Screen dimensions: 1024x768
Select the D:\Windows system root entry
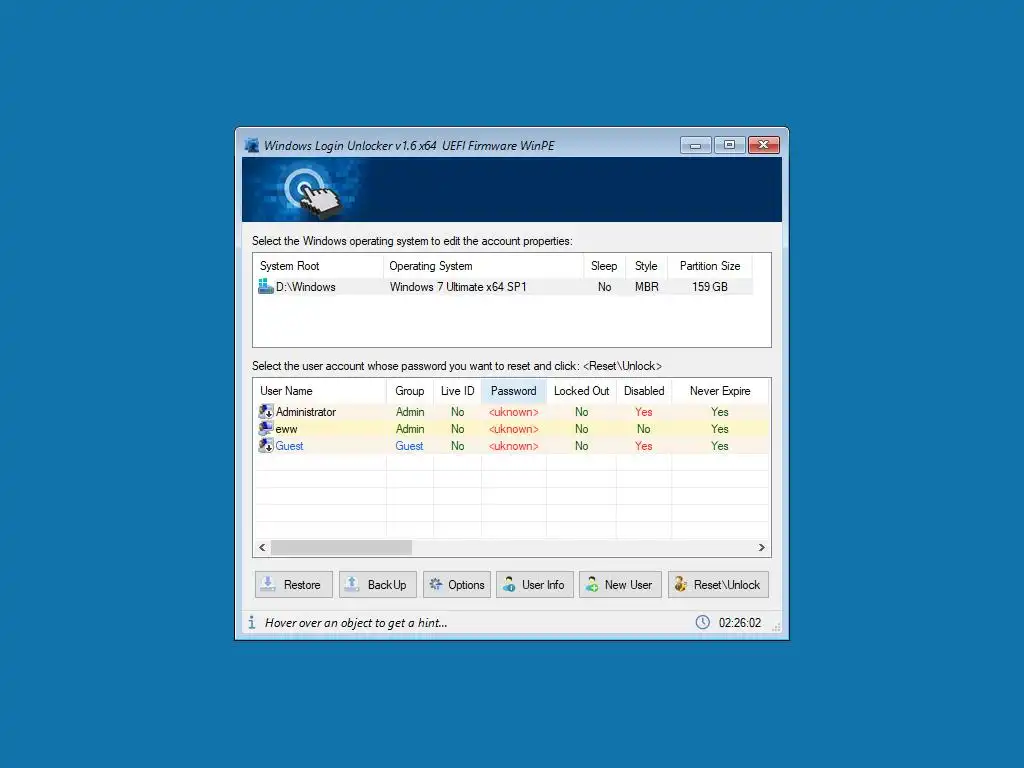pos(306,287)
